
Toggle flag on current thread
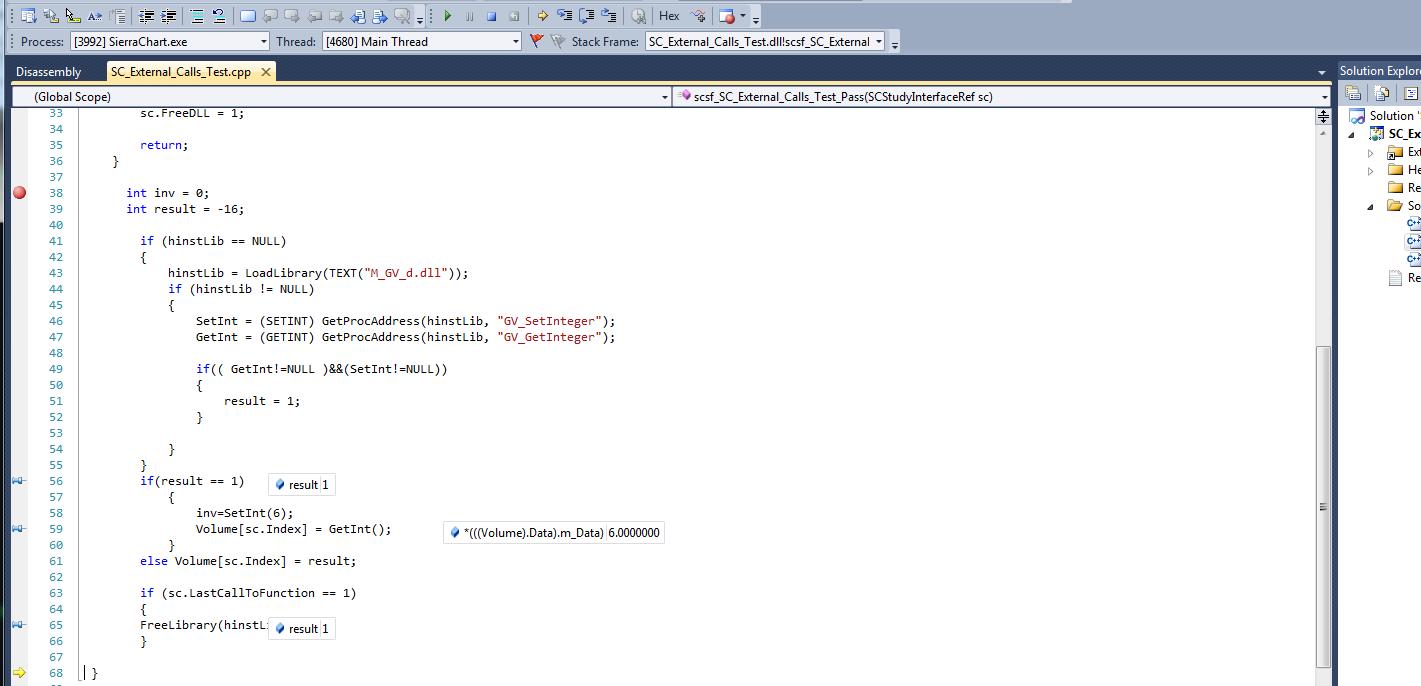point(536,41)
